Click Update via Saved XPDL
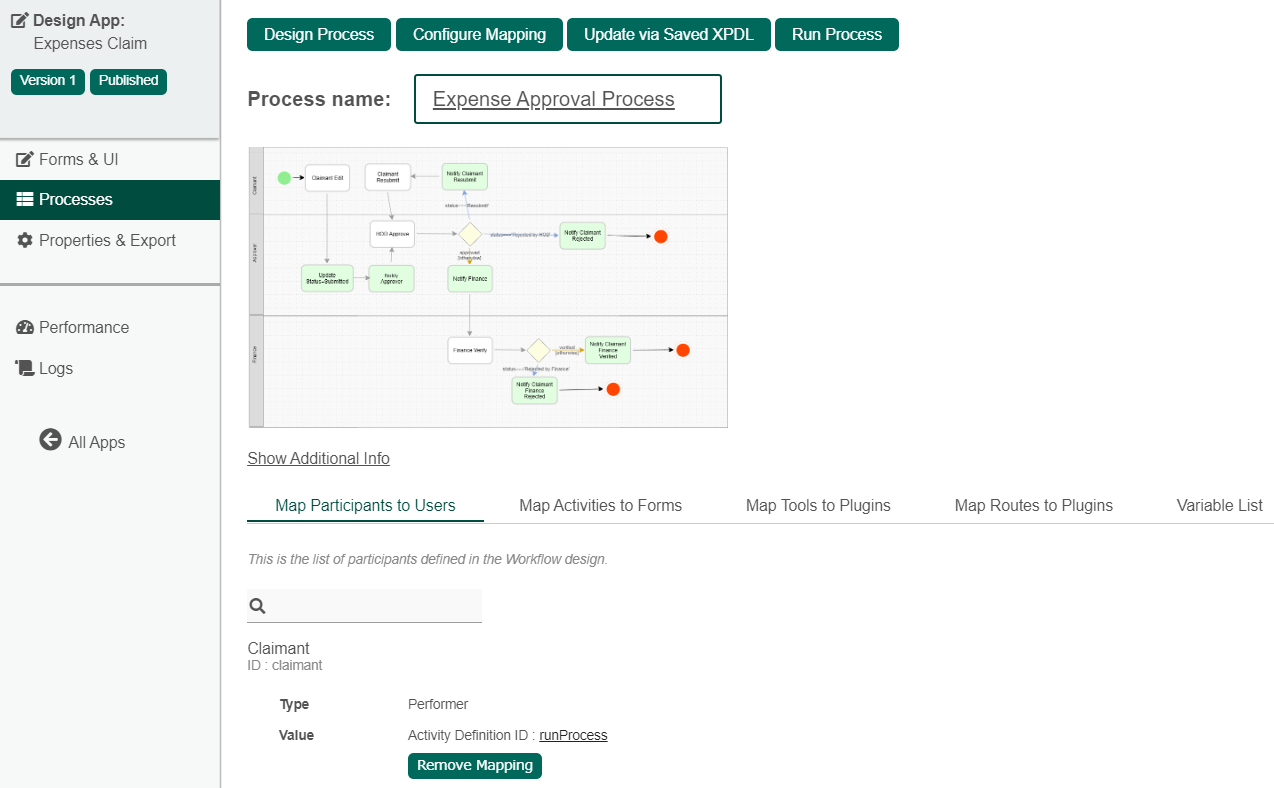The height and width of the screenshot is (788, 1274). coord(668,34)
